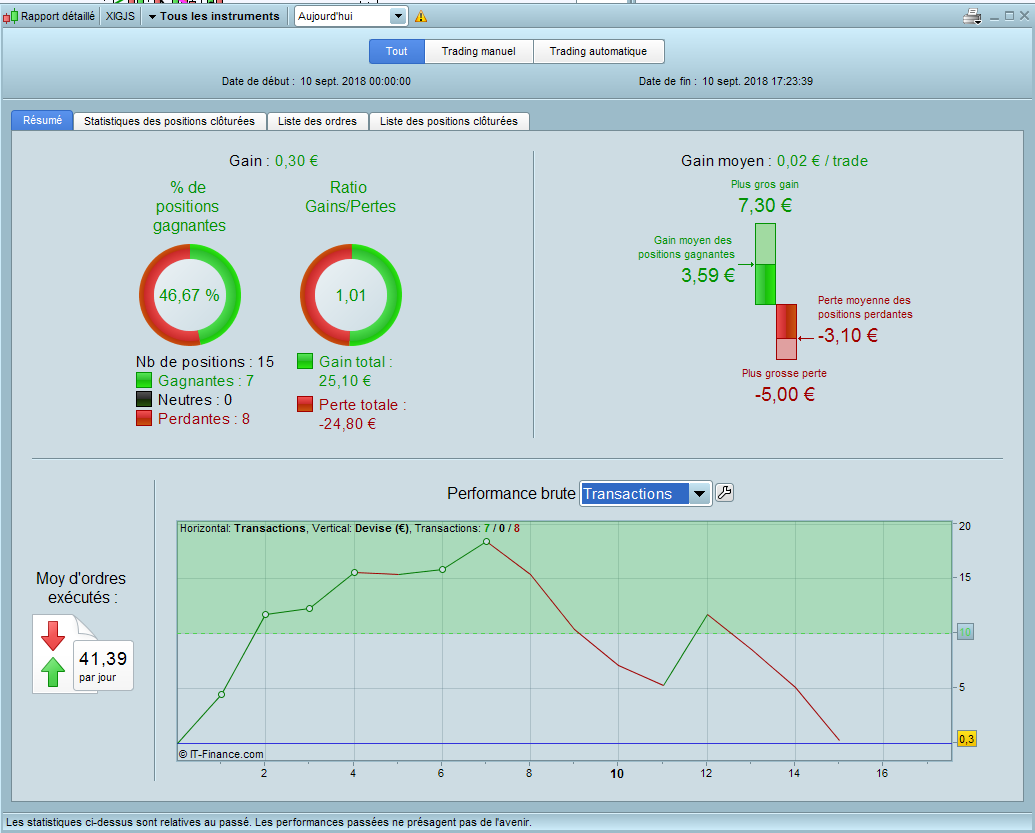The image size is (1035, 833).
Task: Click the yellow warning triangle icon
Action: click(420, 17)
